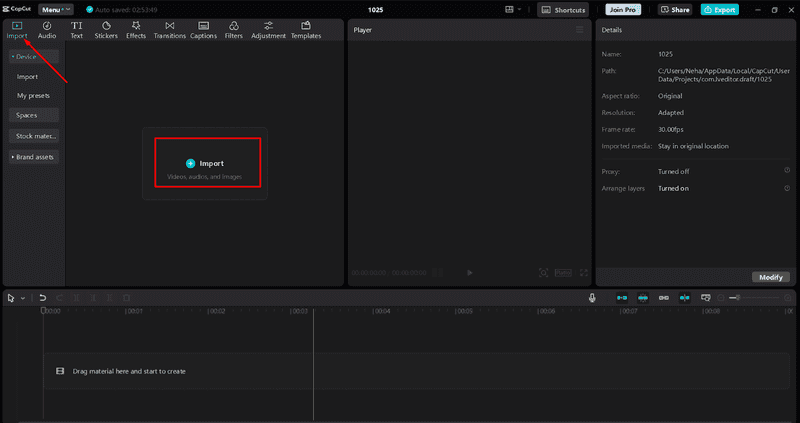The width and height of the screenshot is (800, 423).
Task: Open the Menu dropdown
Action: tap(56, 10)
